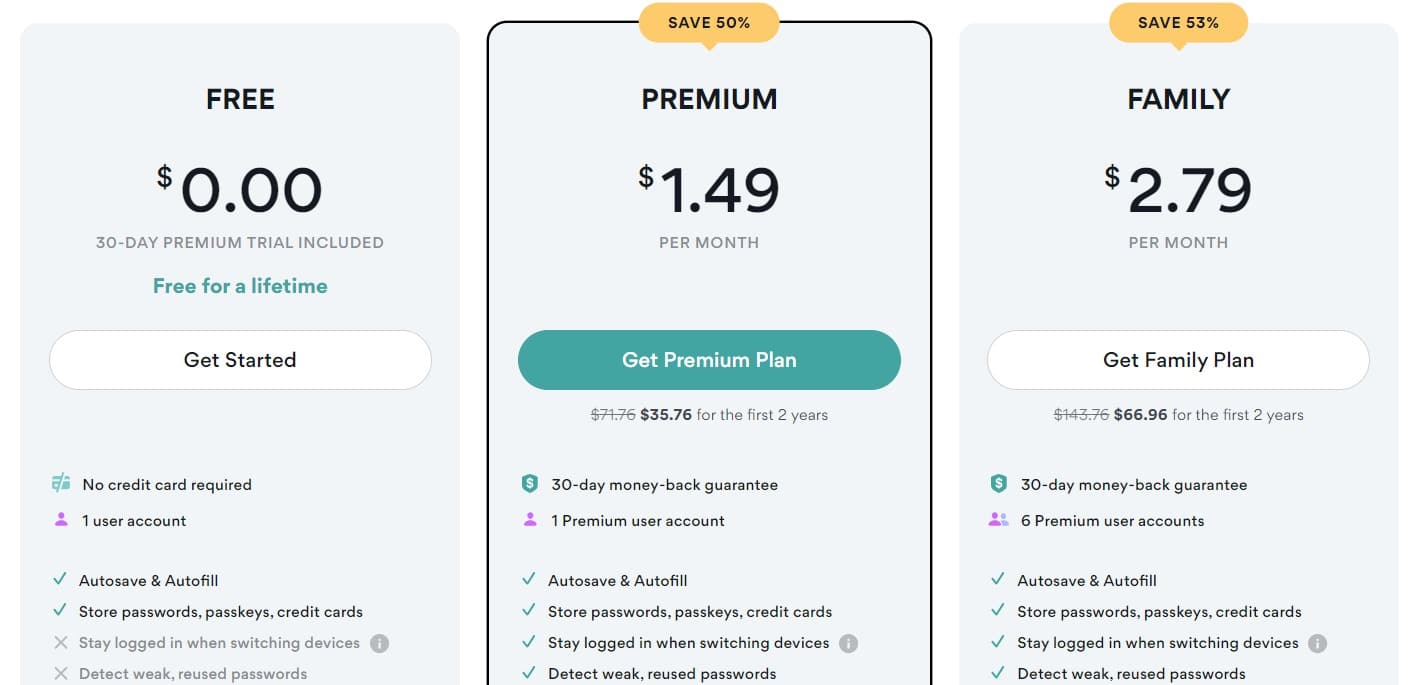
Task: Click the checkmark beside Premium Autosave & Autofill
Action: (x=529, y=580)
